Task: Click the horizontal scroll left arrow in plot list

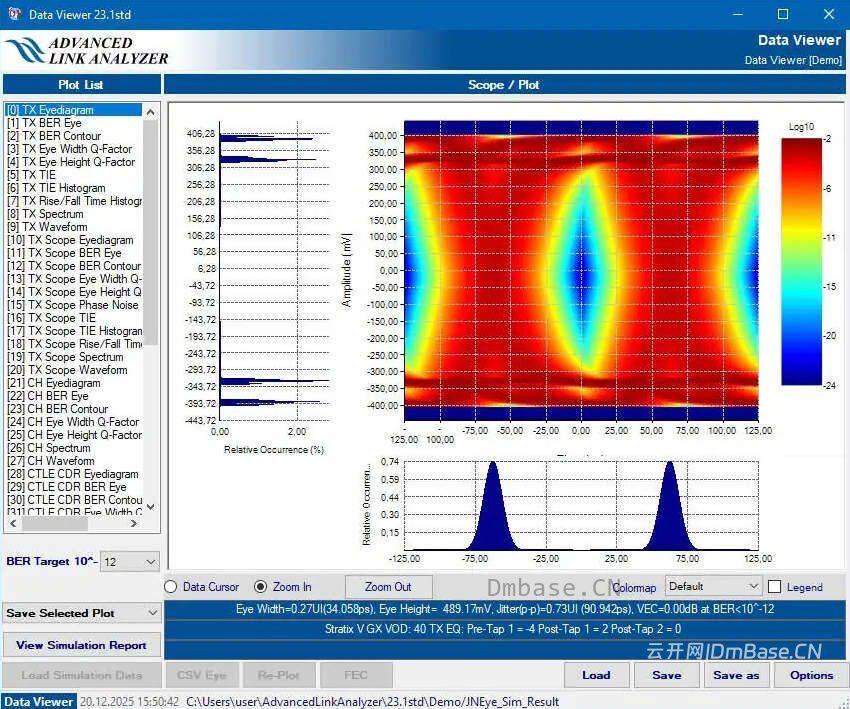Action: [13, 524]
